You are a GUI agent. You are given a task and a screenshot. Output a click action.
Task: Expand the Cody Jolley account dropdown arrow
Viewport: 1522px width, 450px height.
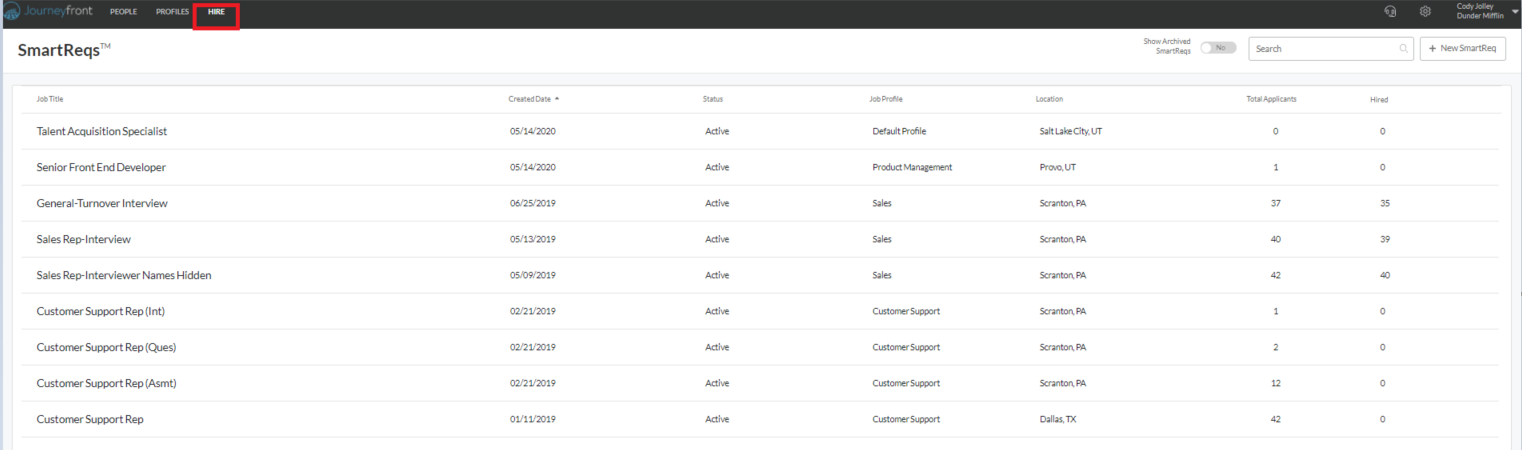click(x=1515, y=11)
